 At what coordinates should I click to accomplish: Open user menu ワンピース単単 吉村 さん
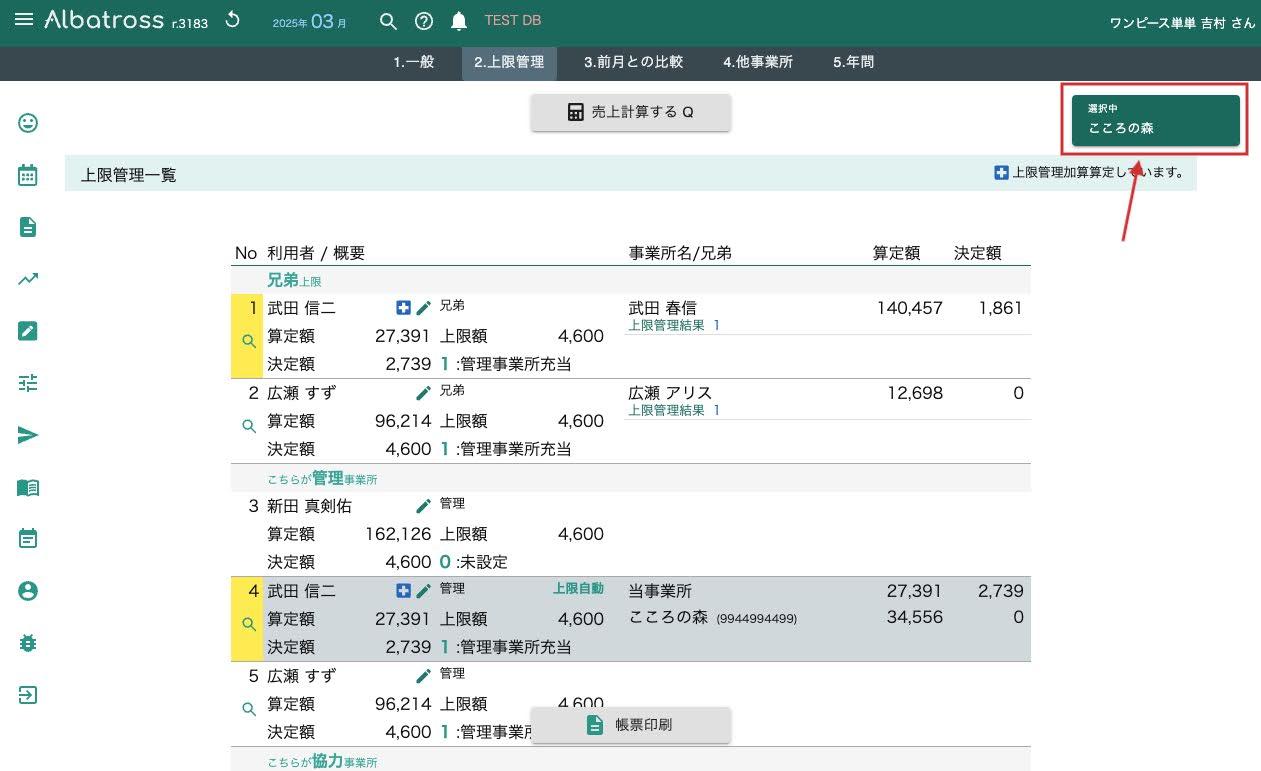(1181, 23)
